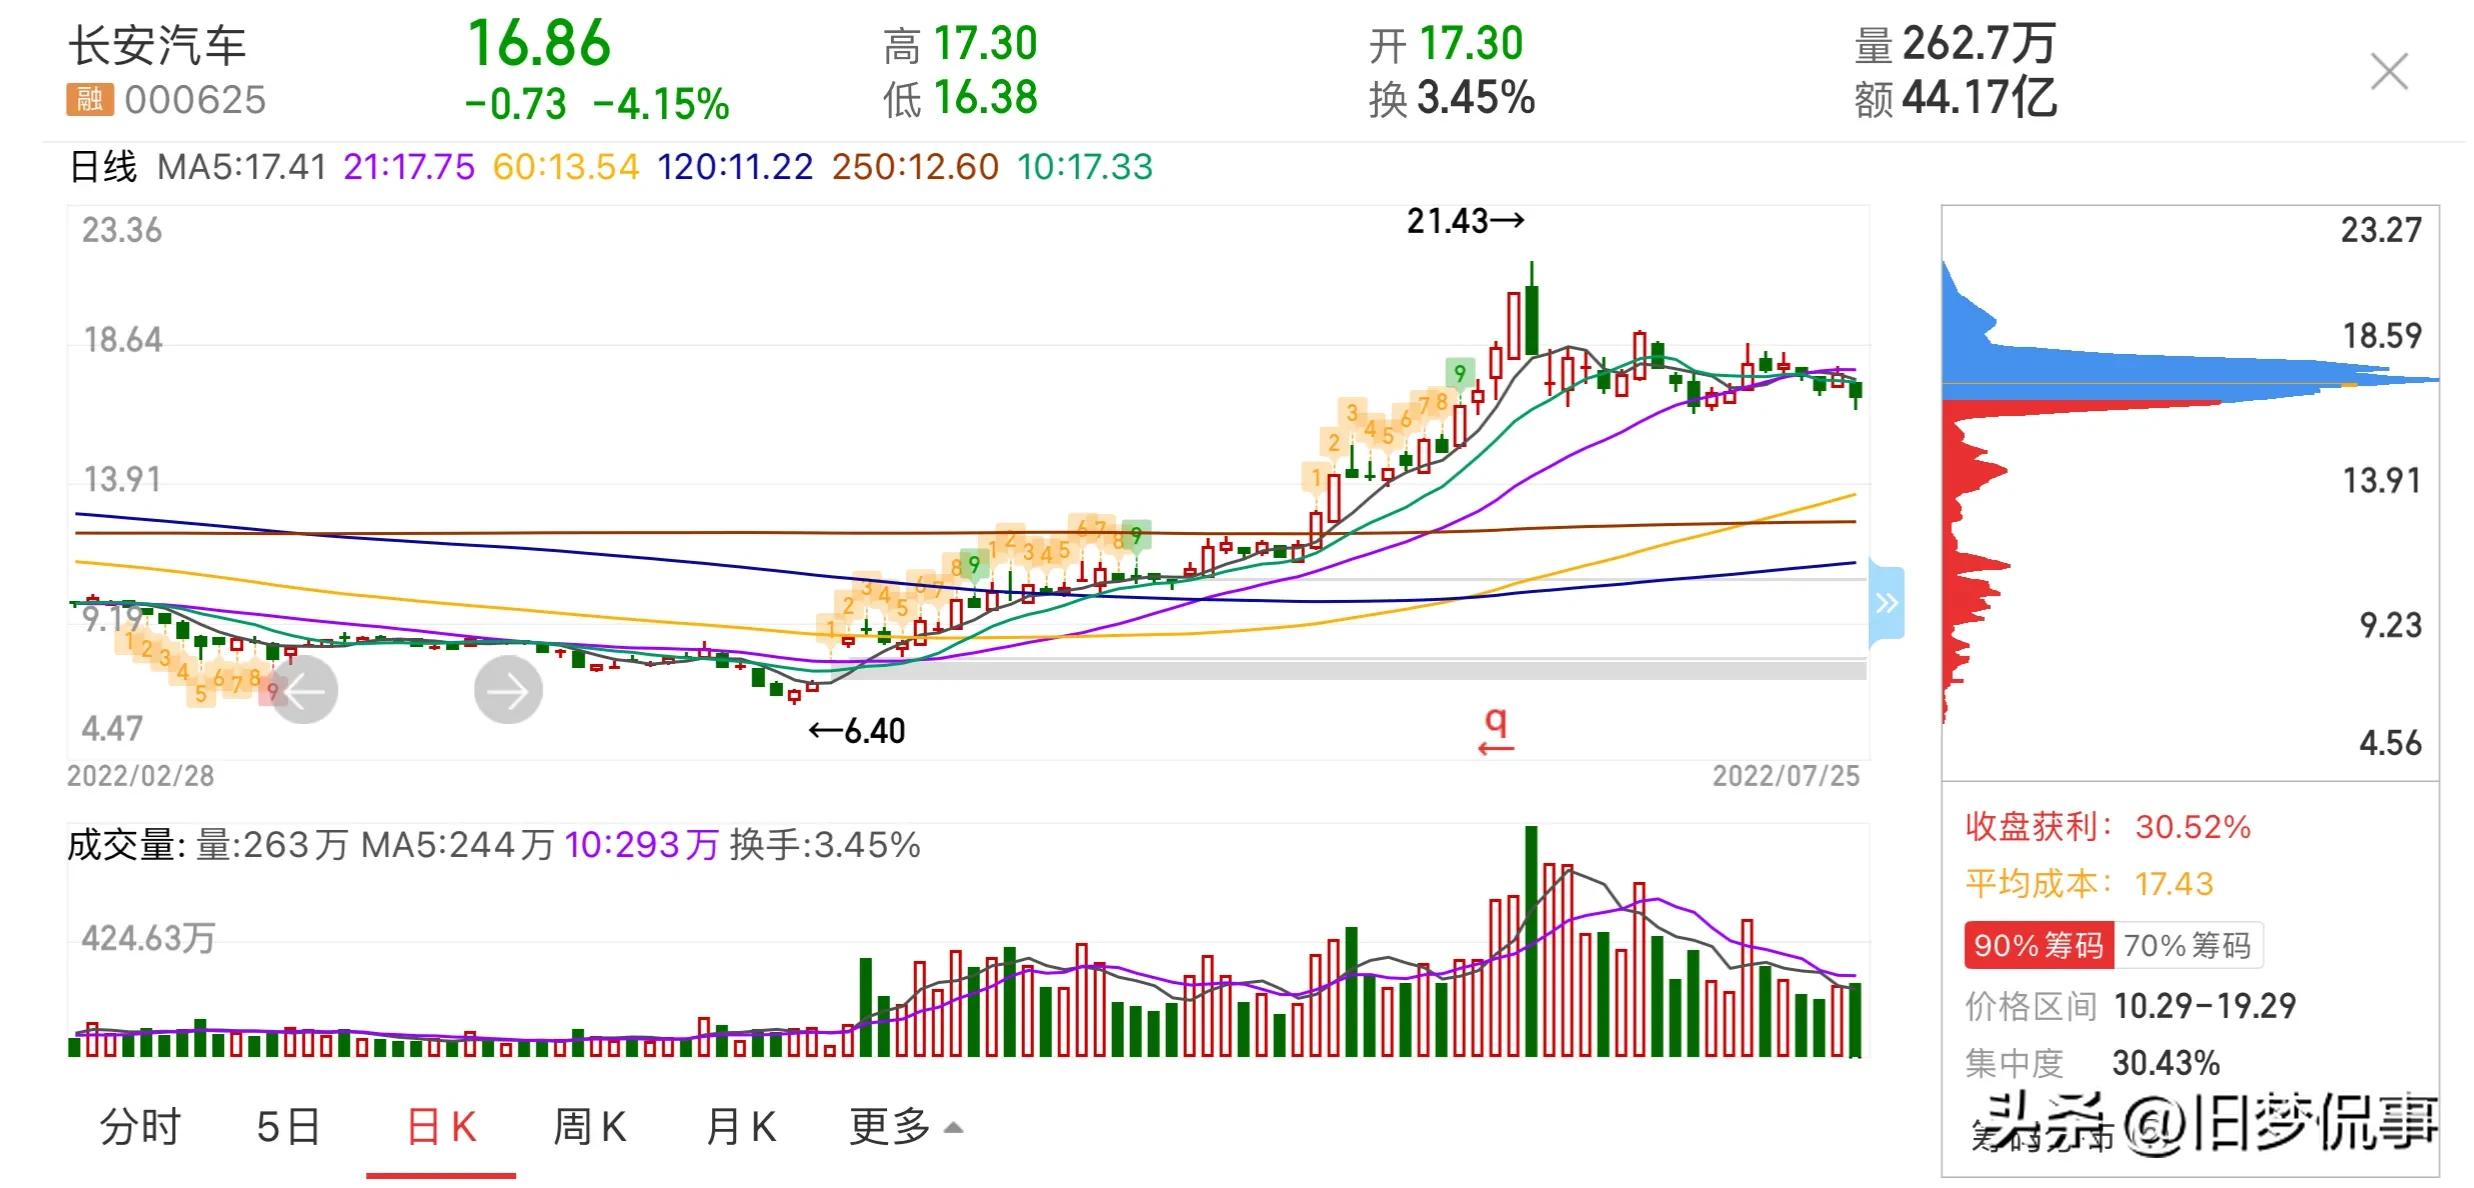Click the 收盘获利 30.52% value
This screenshot has height=1188, width=2474.
(x=2193, y=827)
